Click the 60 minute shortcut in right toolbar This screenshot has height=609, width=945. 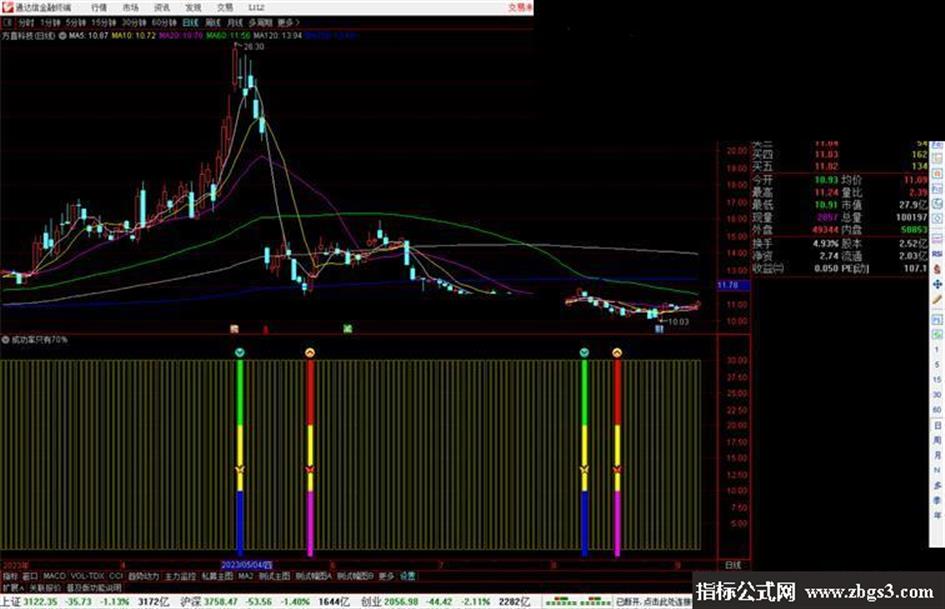pos(937,409)
